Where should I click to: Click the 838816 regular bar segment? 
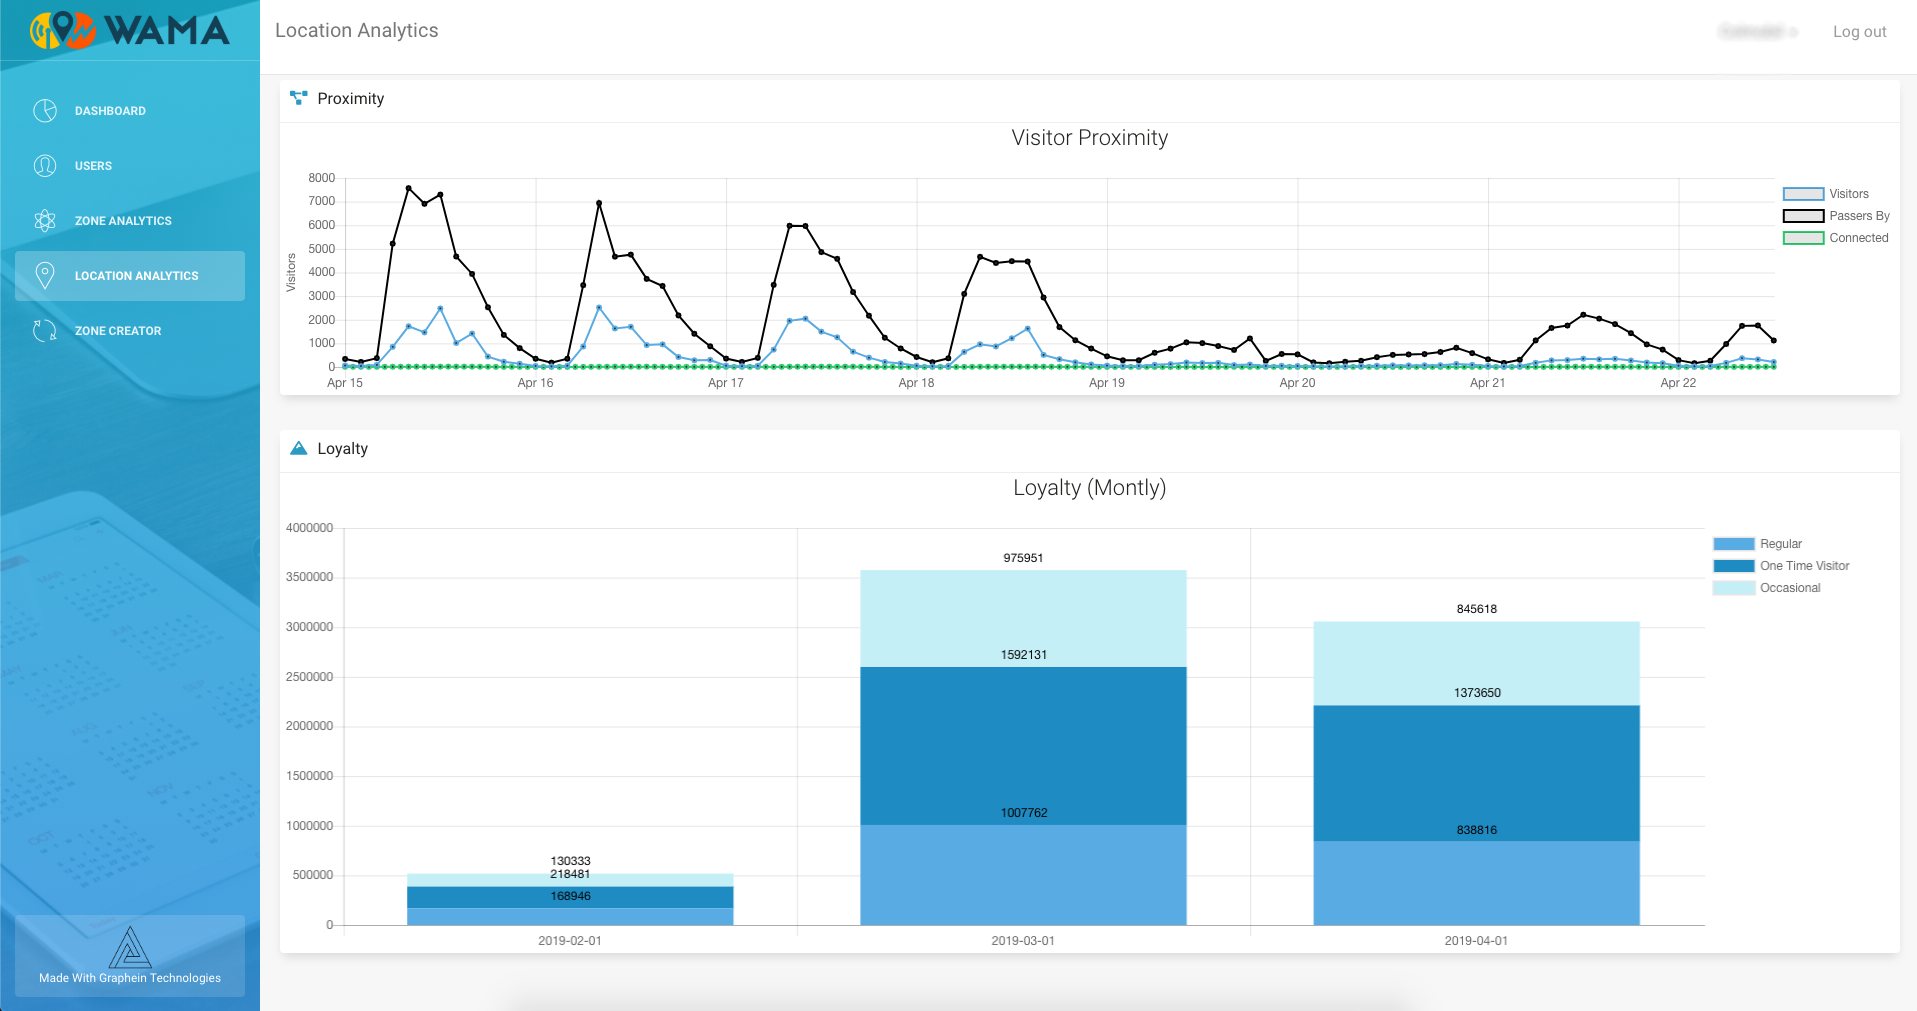[x=1476, y=883]
